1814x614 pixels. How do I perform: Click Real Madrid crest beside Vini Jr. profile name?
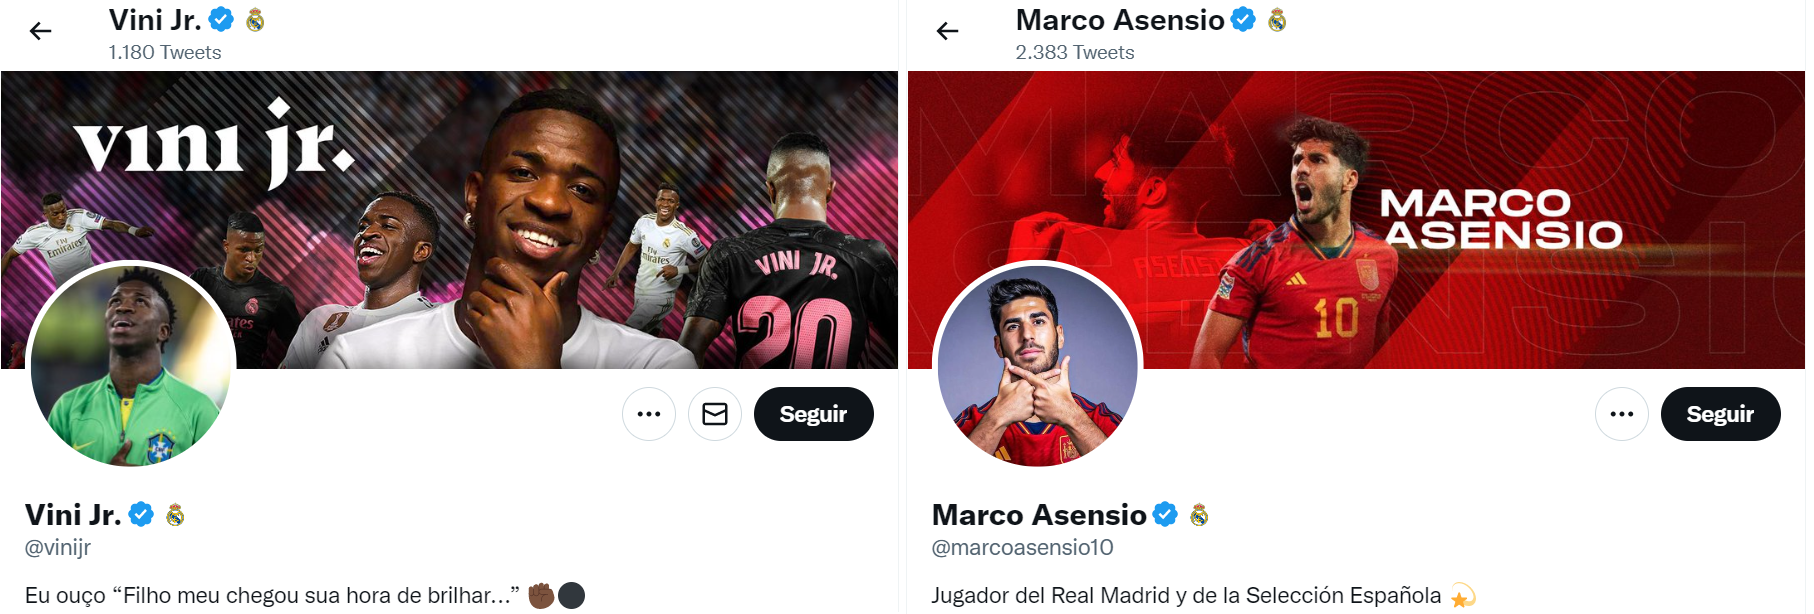[175, 515]
